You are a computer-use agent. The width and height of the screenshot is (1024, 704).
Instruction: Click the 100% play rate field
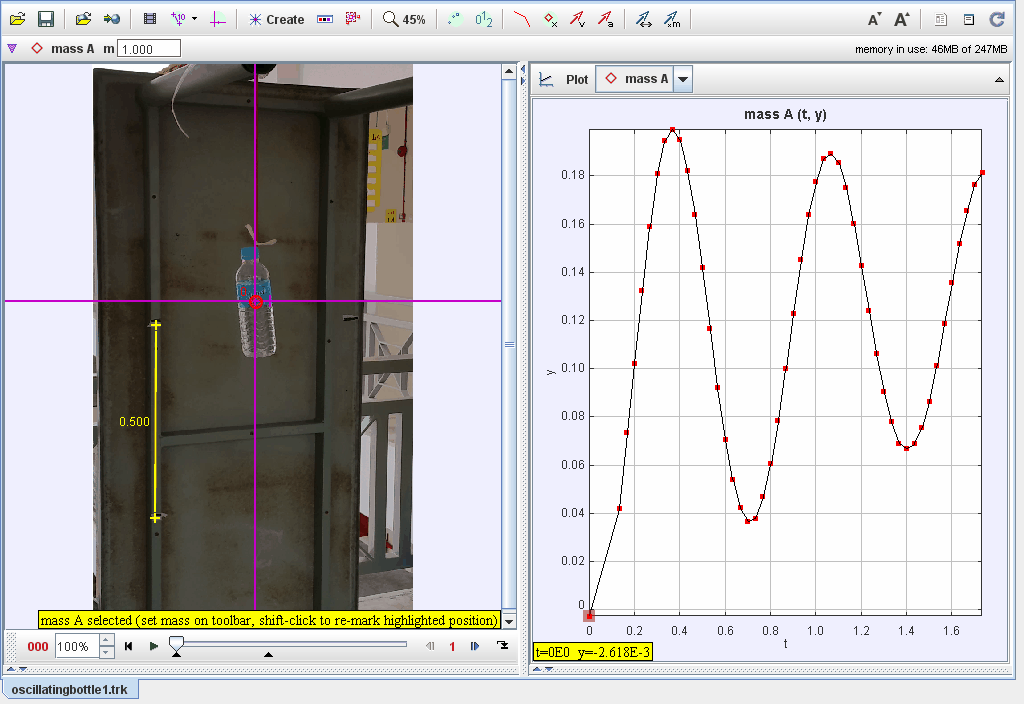(76, 647)
